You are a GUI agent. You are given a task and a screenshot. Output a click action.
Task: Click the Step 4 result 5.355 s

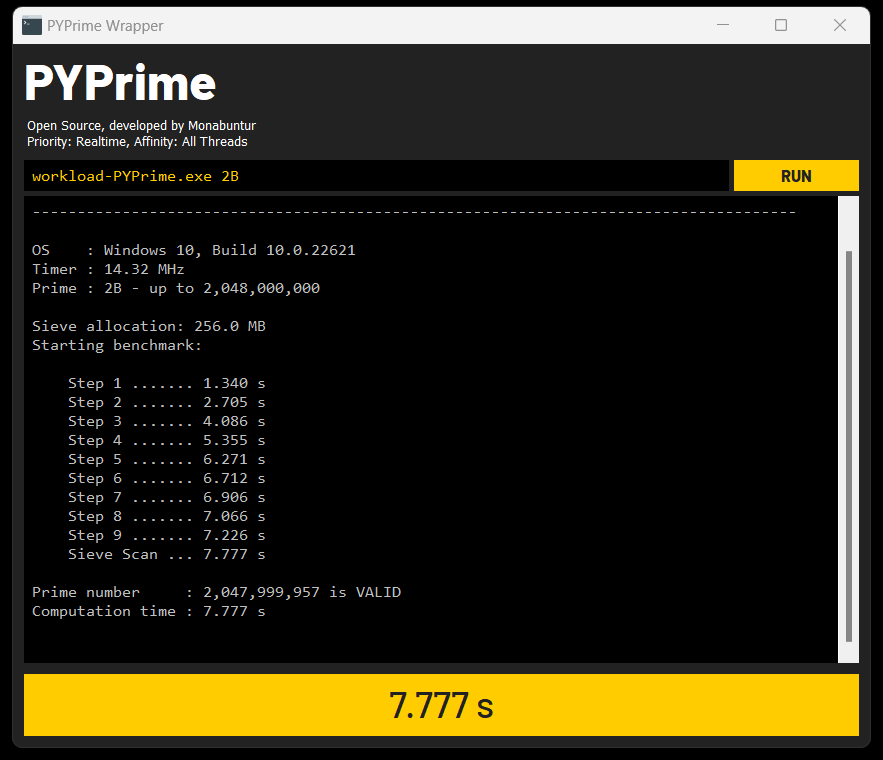click(167, 440)
